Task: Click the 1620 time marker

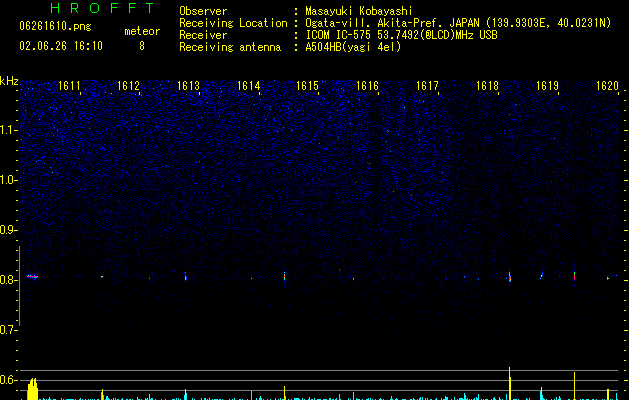Action: click(607, 86)
